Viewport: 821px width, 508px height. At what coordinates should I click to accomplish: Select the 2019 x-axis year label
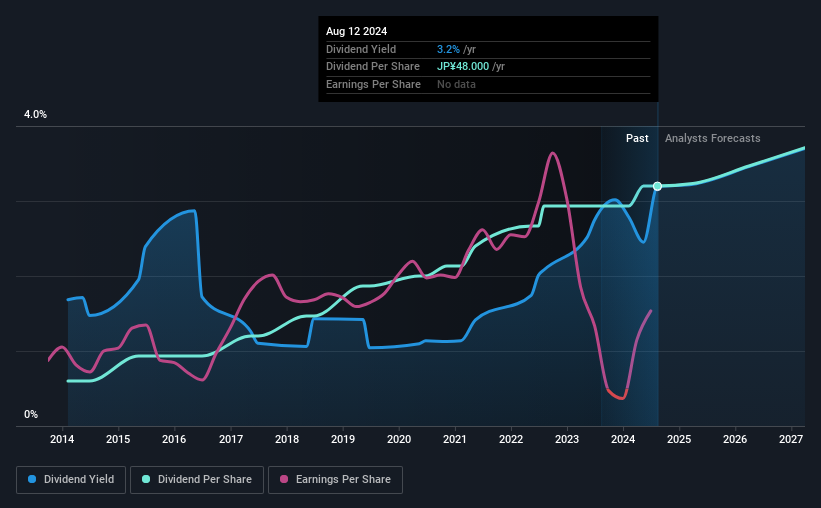(342, 439)
